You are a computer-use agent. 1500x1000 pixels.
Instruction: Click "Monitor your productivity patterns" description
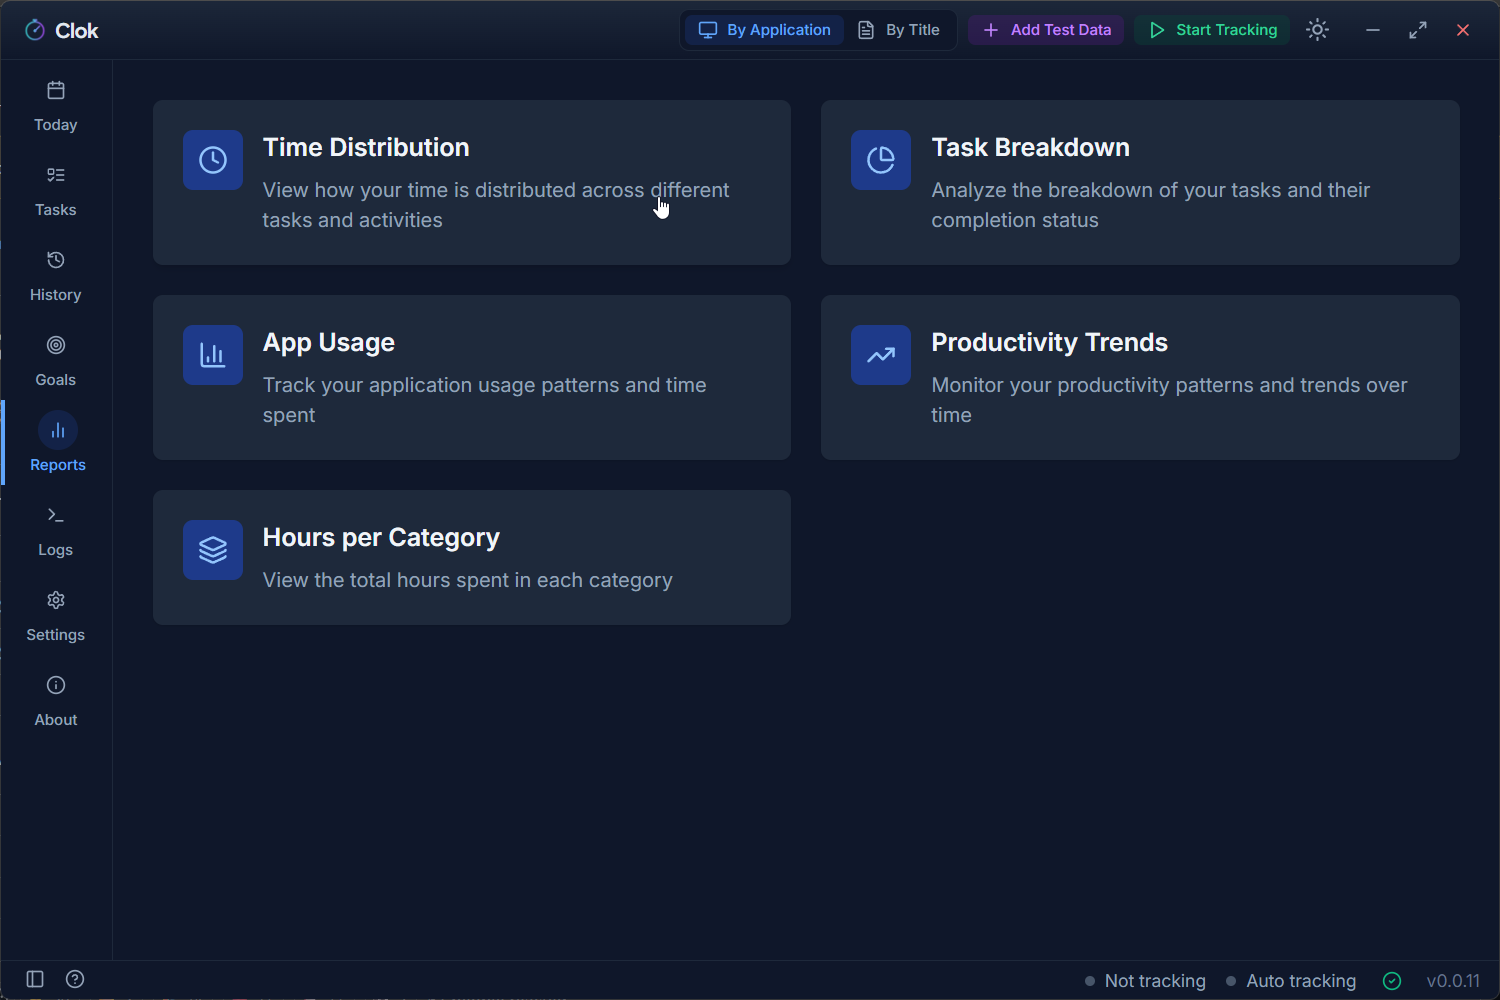point(1169,400)
